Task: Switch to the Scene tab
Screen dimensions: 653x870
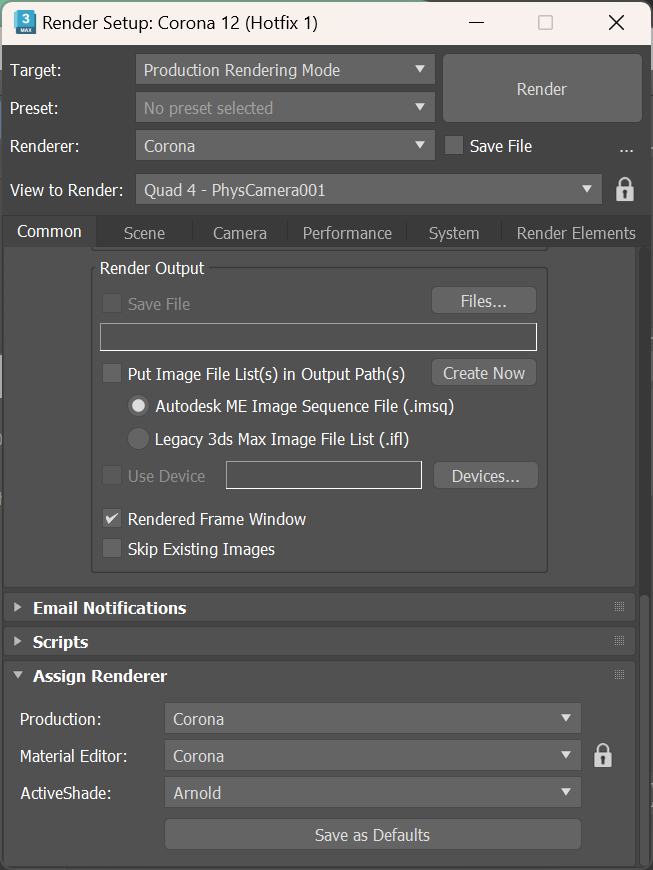Action: [x=144, y=233]
